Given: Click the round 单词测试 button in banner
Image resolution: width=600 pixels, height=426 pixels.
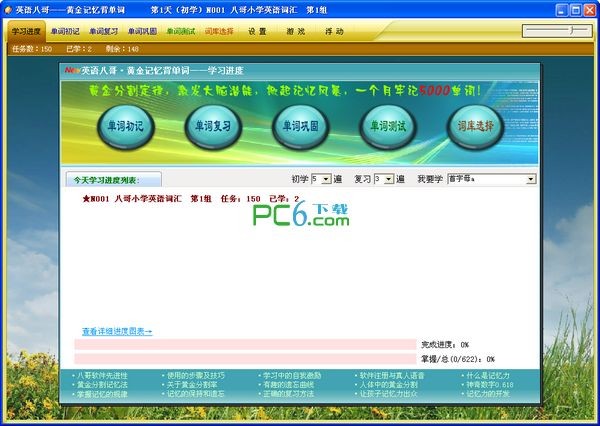Looking at the screenshot, I should [x=388, y=127].
